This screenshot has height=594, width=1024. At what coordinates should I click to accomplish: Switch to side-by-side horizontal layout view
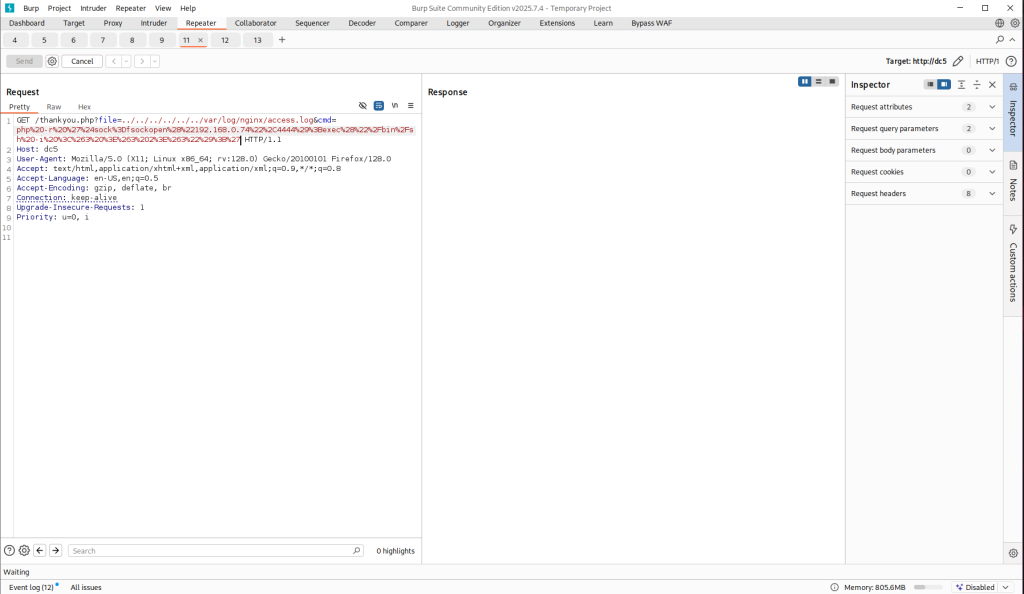click(x=805, y=82)
